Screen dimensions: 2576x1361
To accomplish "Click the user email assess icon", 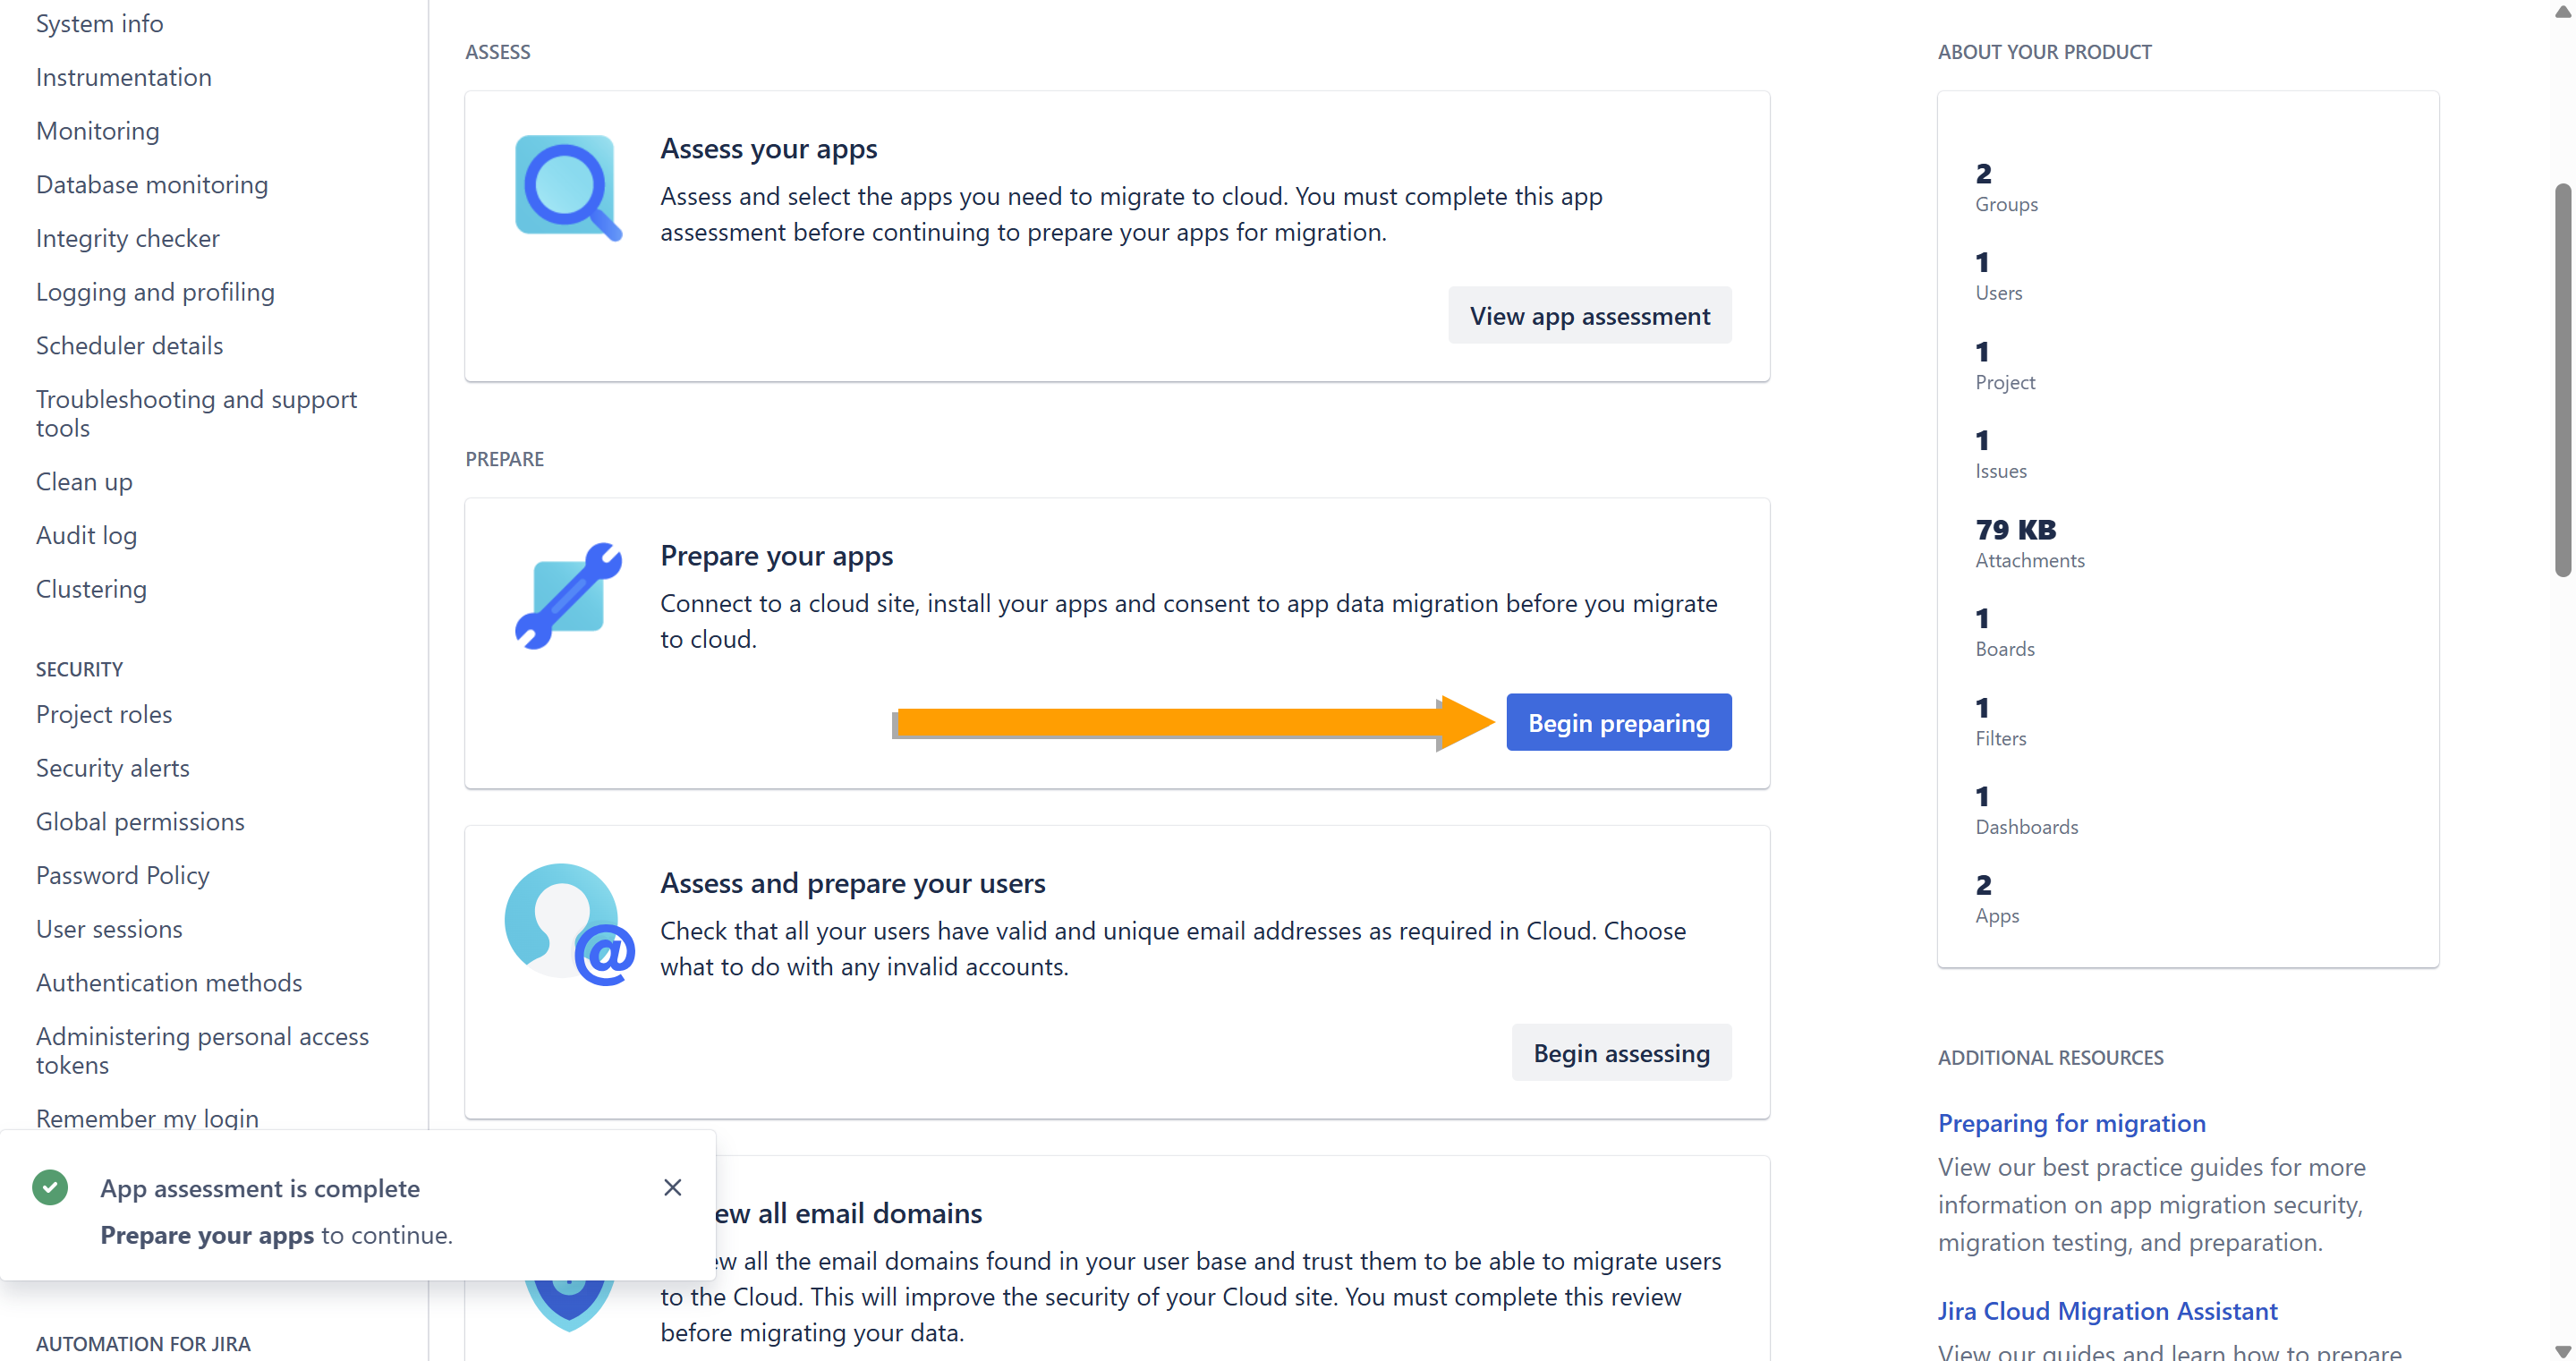I will pos(568,924).
